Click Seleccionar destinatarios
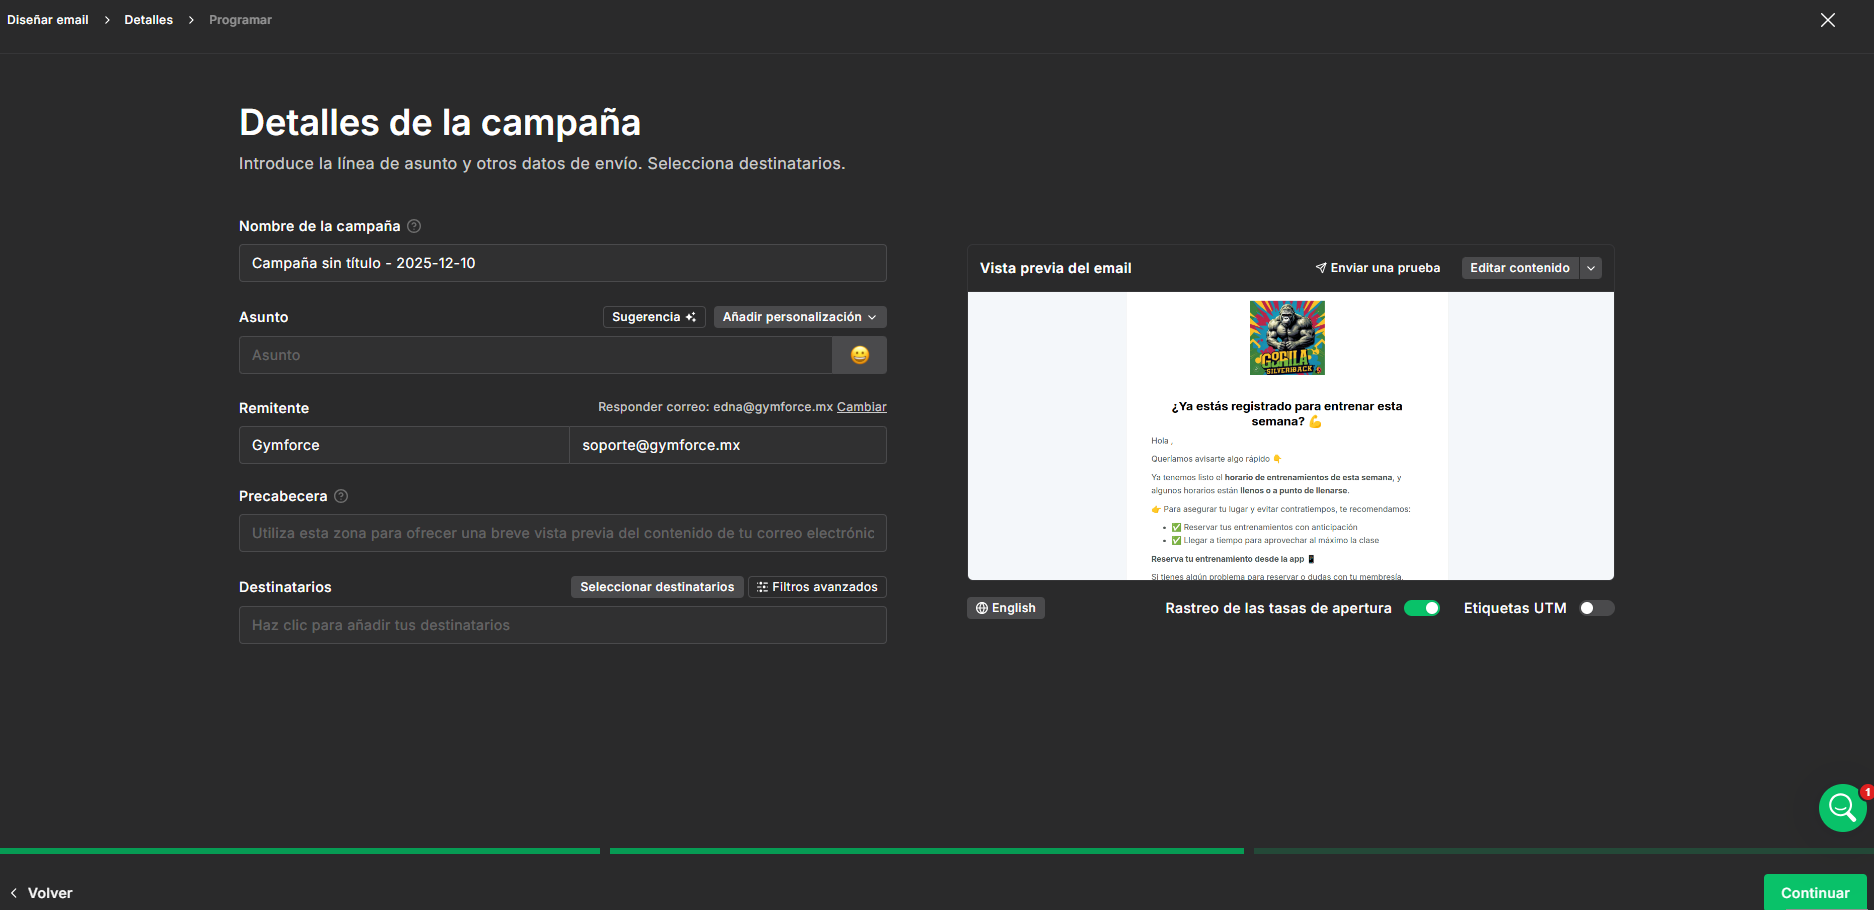Image resolution: width=1874 pixels, height=910 pixels. coord(657,587)
